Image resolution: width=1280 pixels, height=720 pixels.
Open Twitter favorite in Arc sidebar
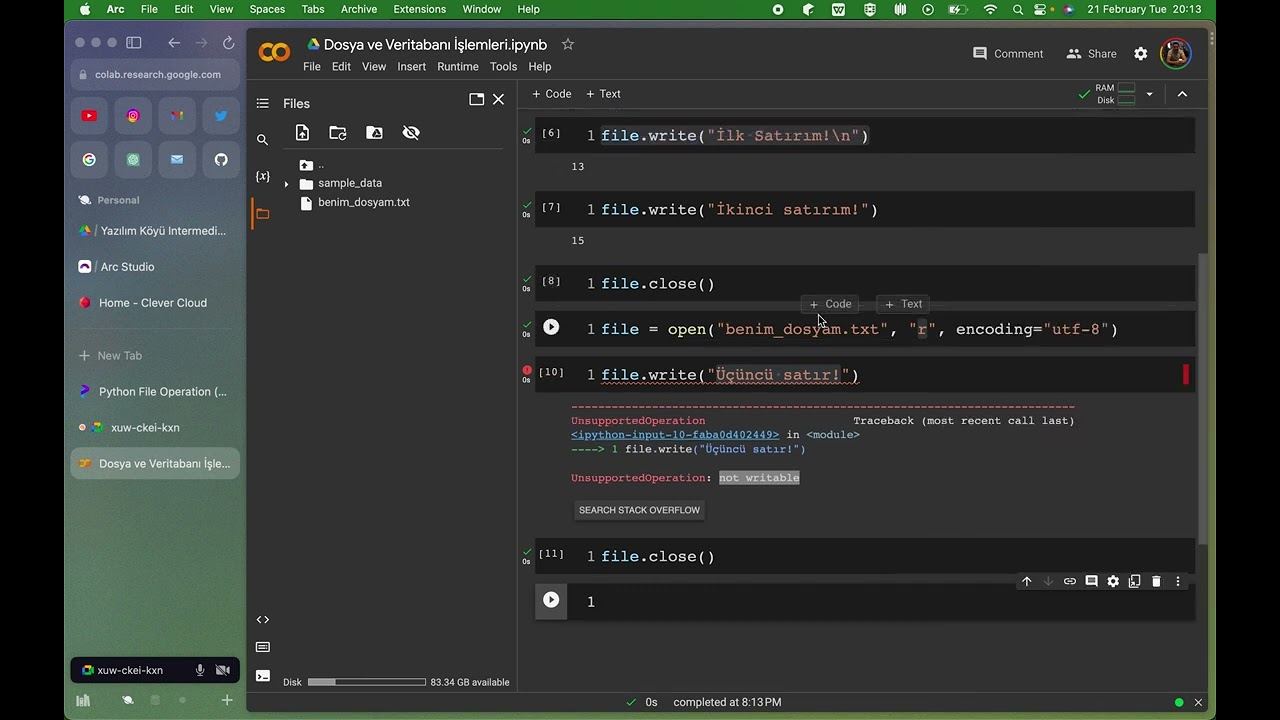(x=221, y=116)
